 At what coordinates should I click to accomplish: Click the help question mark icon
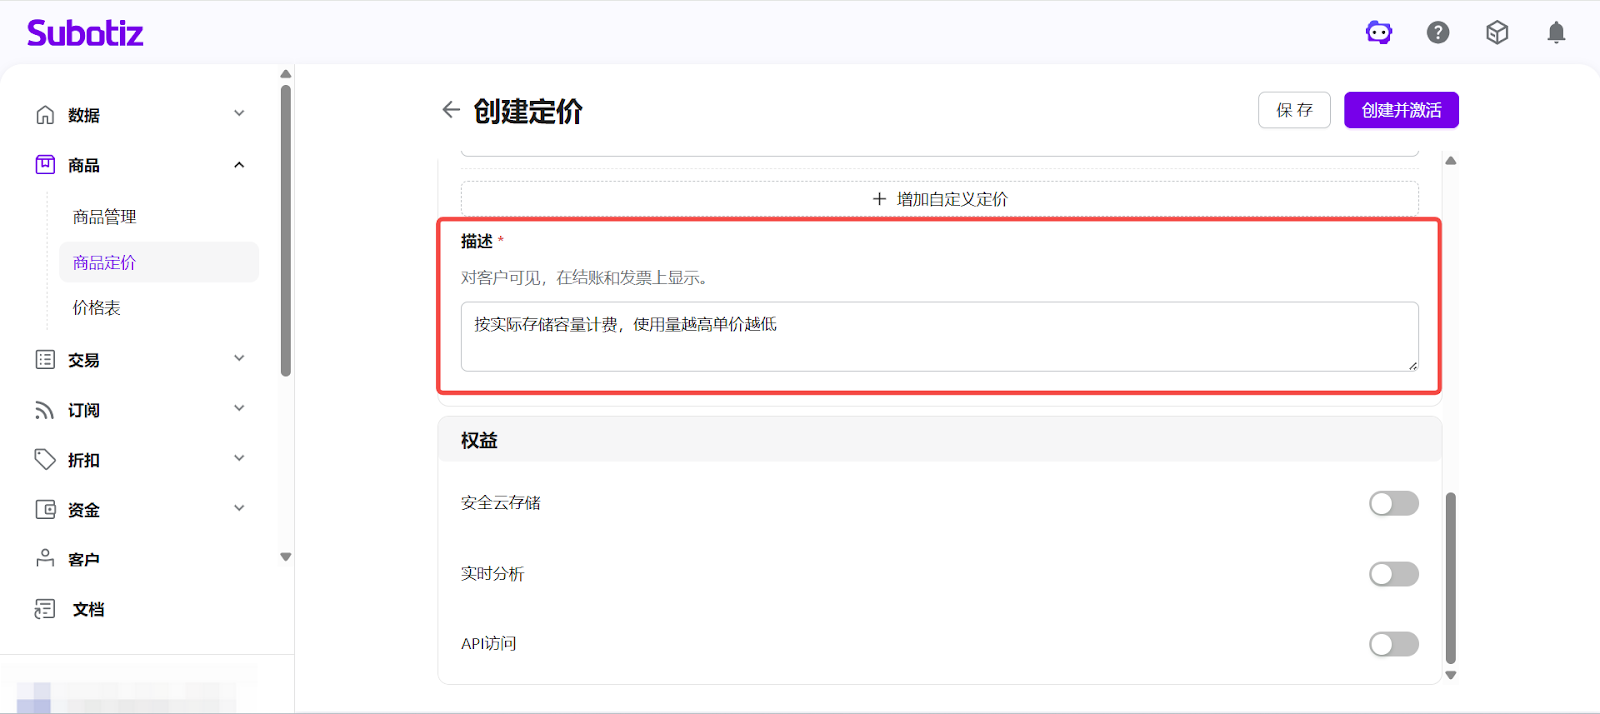1438,33
